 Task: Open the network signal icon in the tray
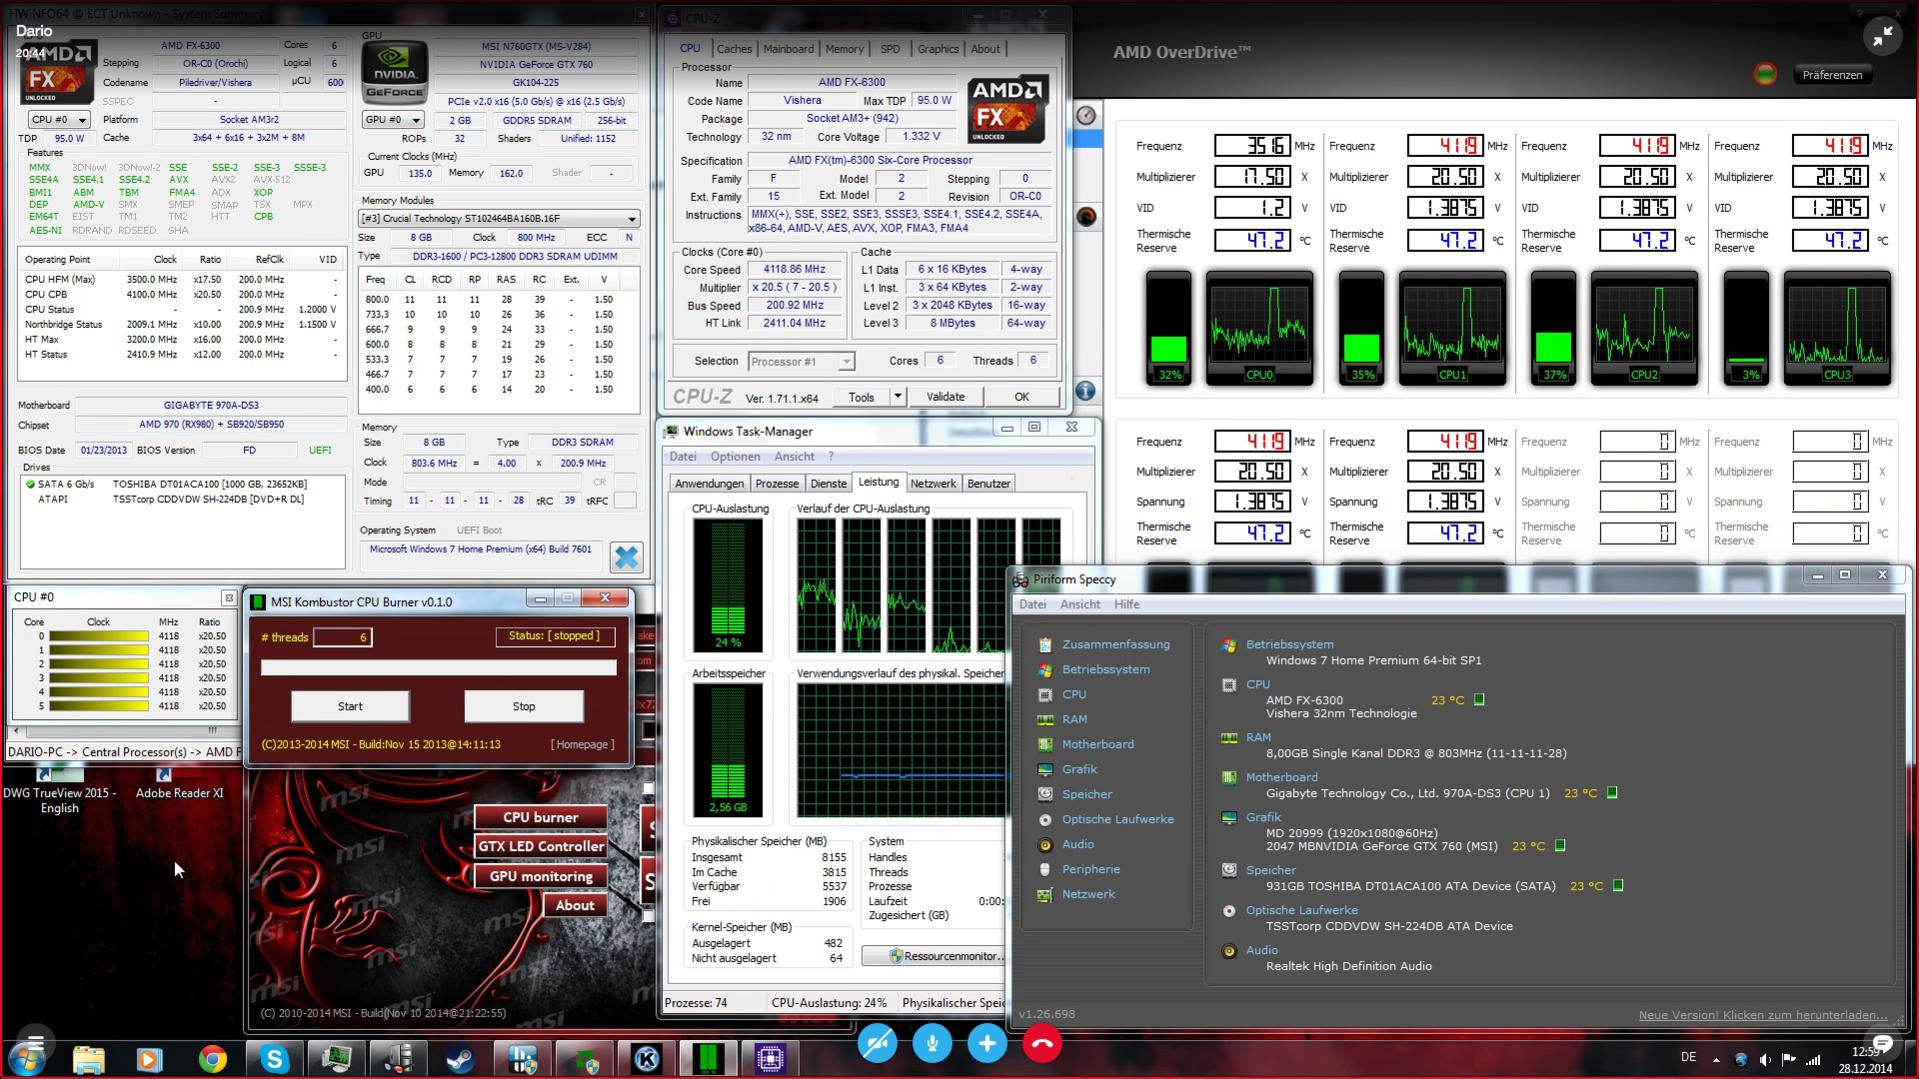[1813, 1060]
